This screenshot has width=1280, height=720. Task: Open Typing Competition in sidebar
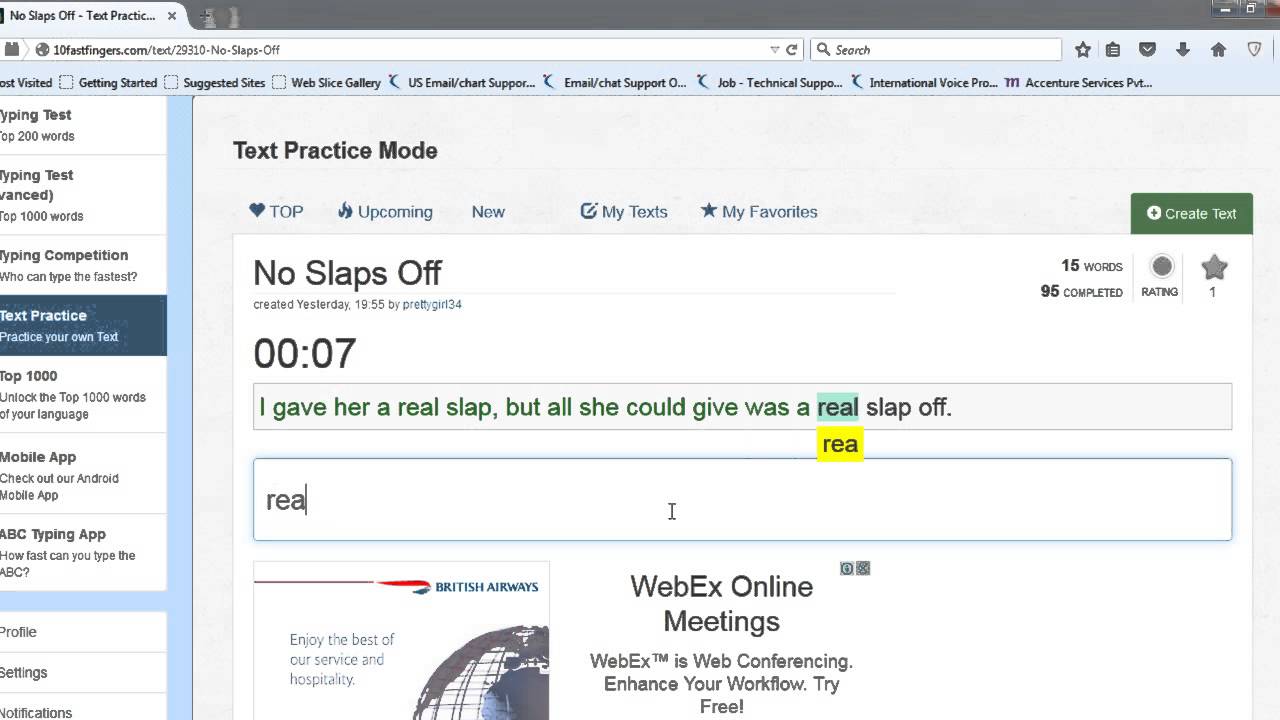click(83, 265)
